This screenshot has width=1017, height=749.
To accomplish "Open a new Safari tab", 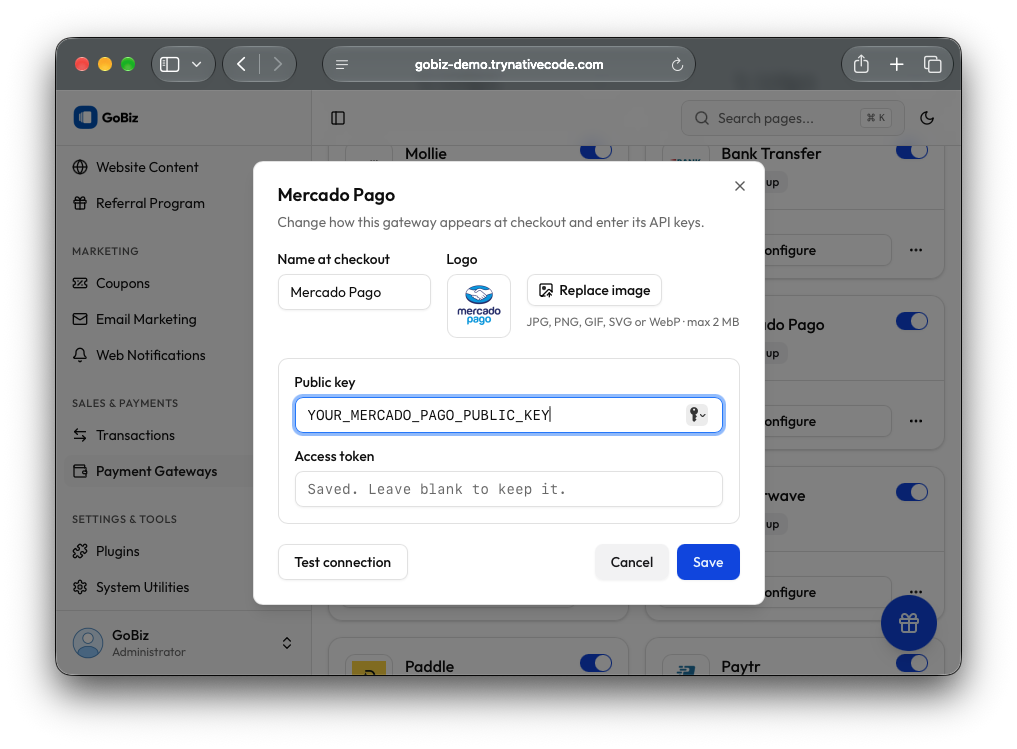I will tap(896, 64).
